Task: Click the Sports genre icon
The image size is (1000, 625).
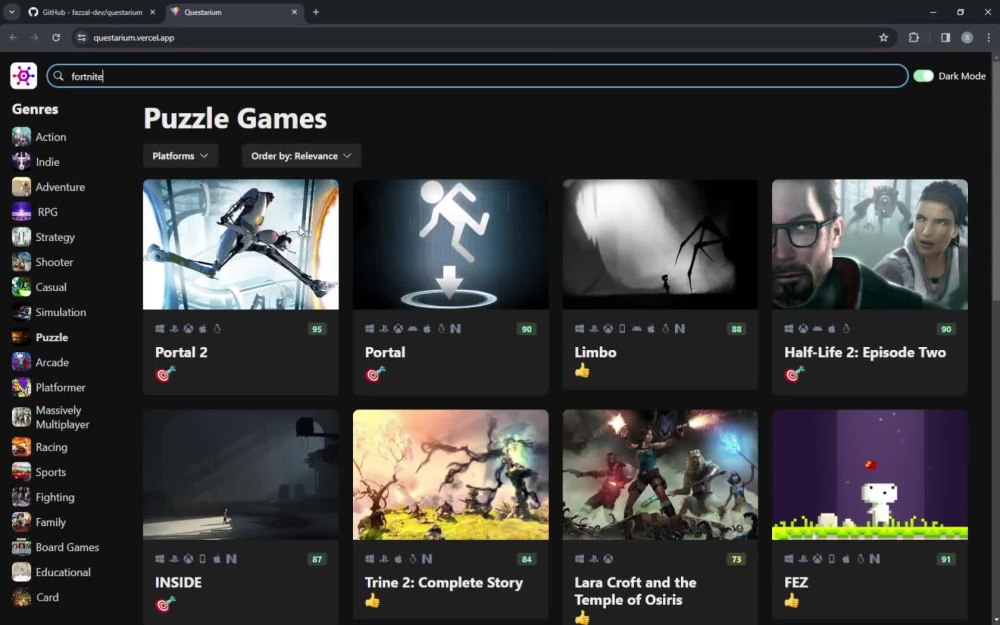Action: [21, 472]
